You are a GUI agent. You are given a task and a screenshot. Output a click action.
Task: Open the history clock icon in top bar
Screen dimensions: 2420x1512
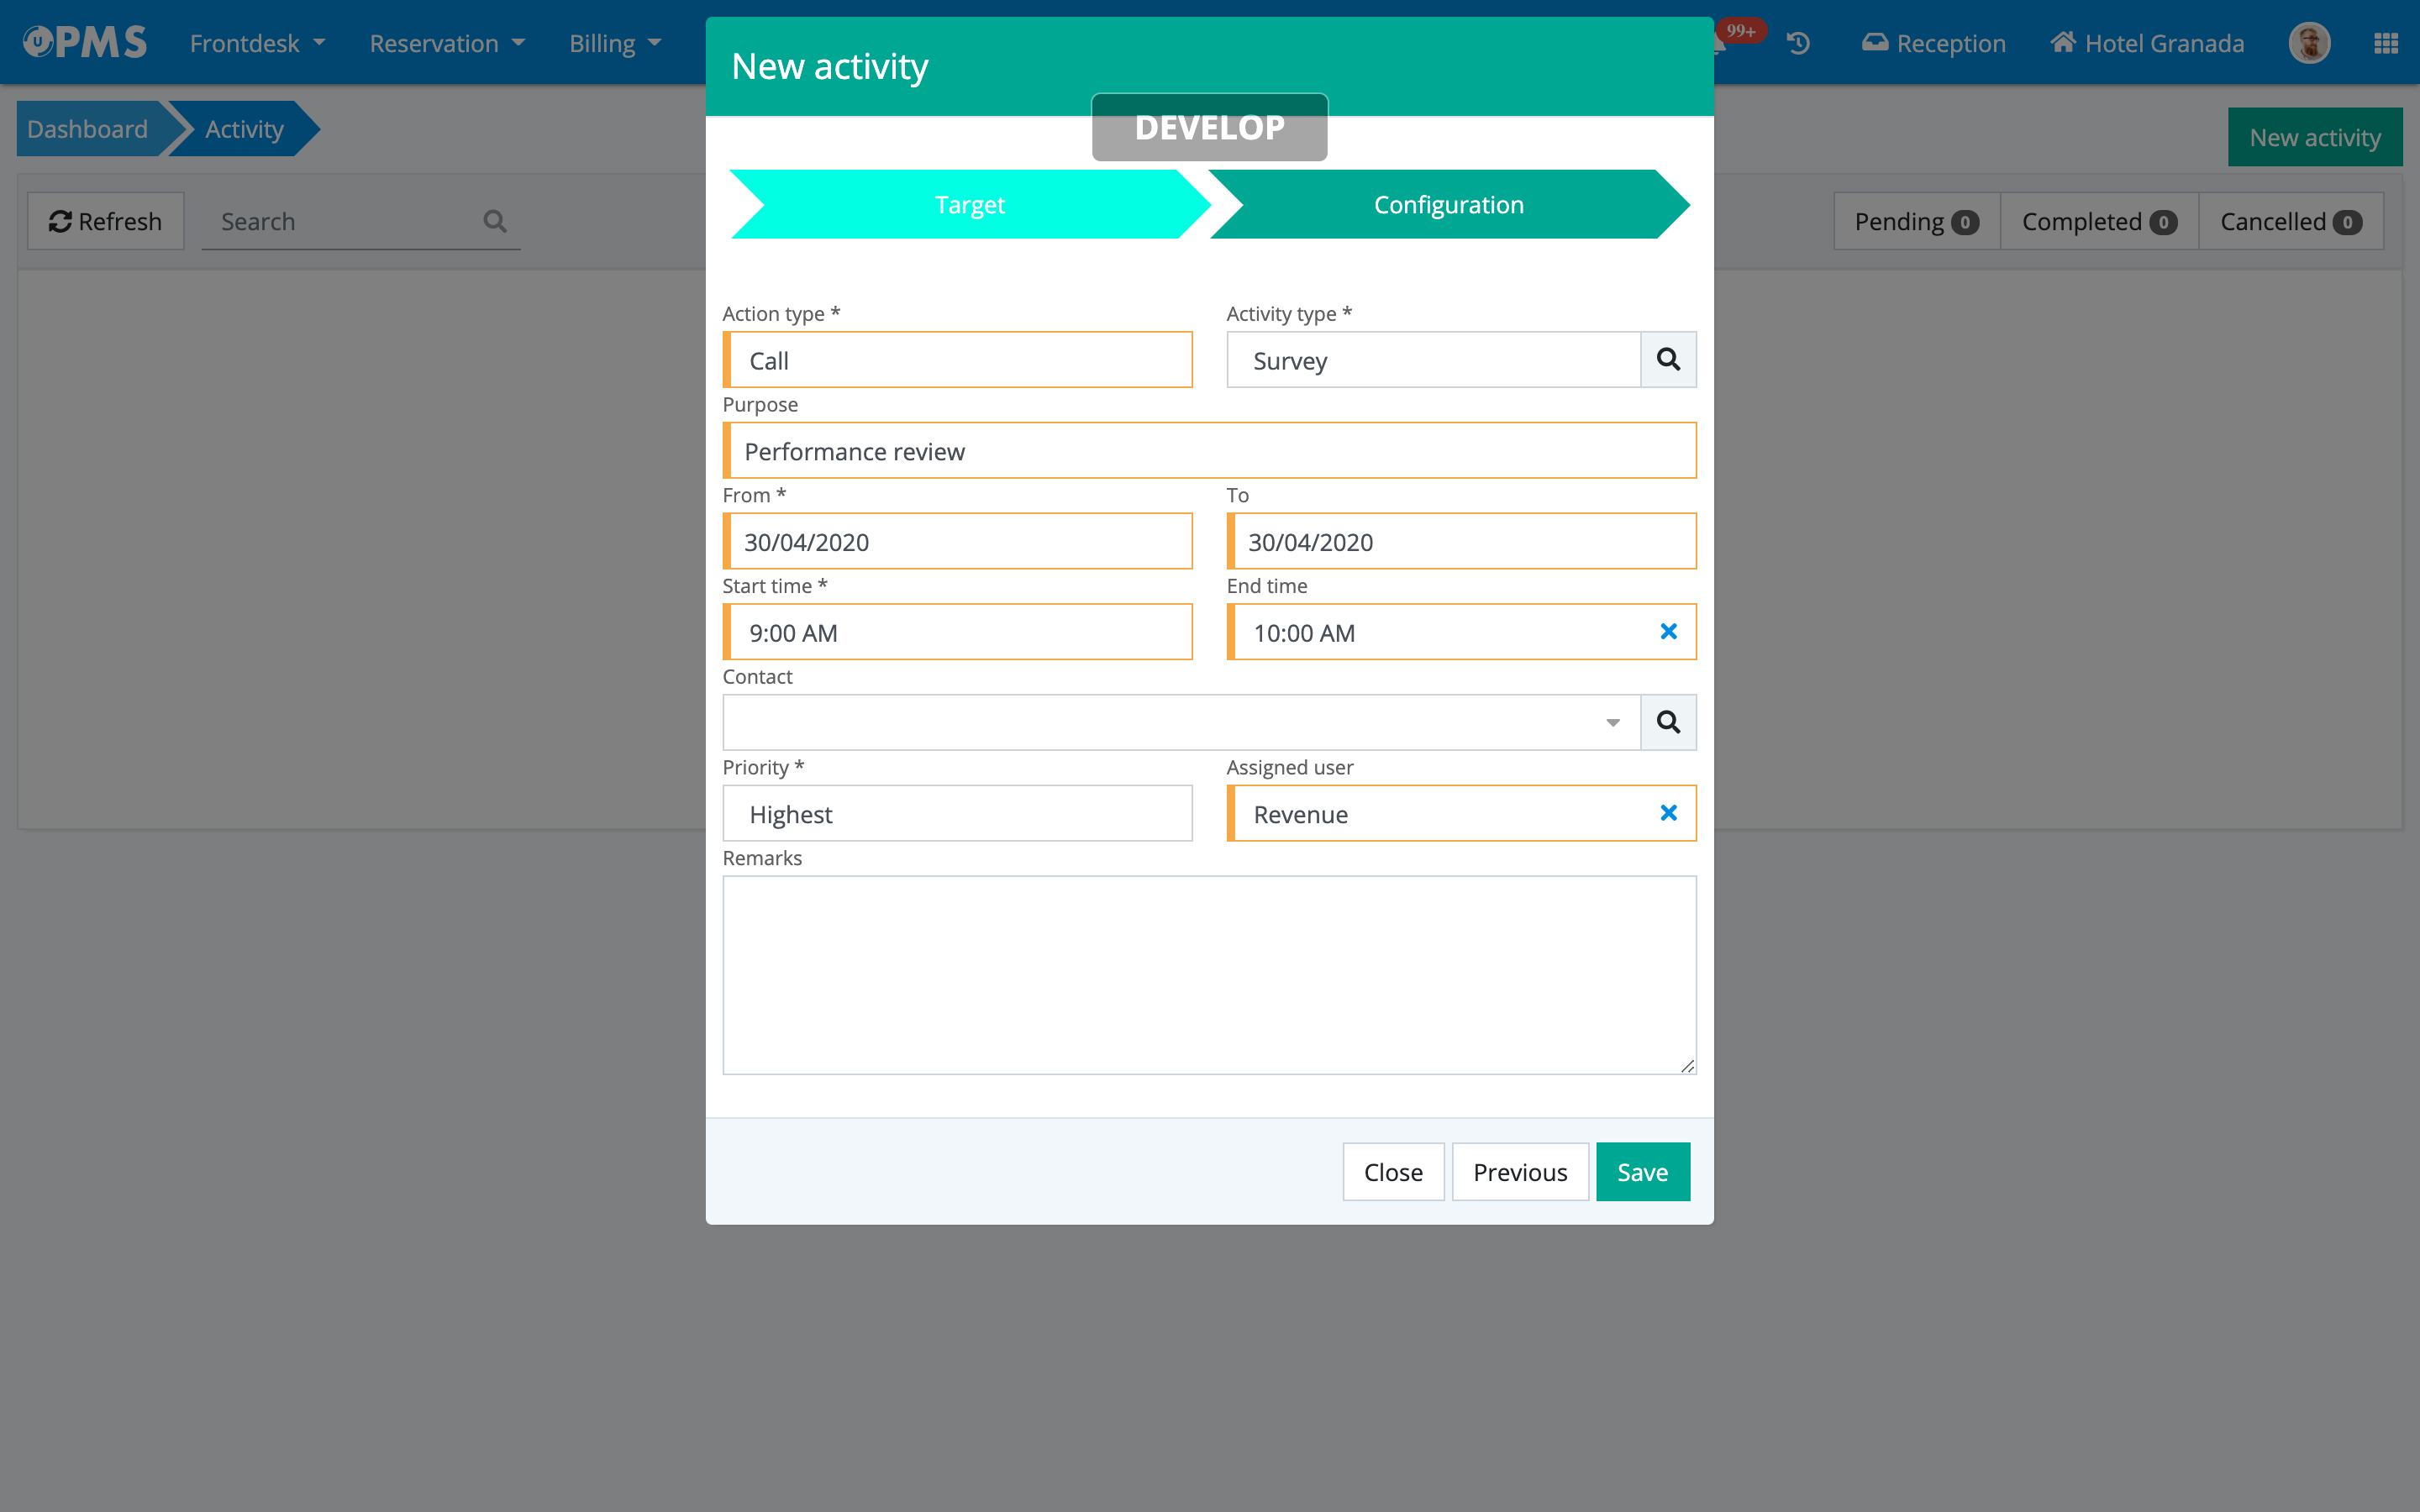pyautogui.click(x=1798, y=43)
